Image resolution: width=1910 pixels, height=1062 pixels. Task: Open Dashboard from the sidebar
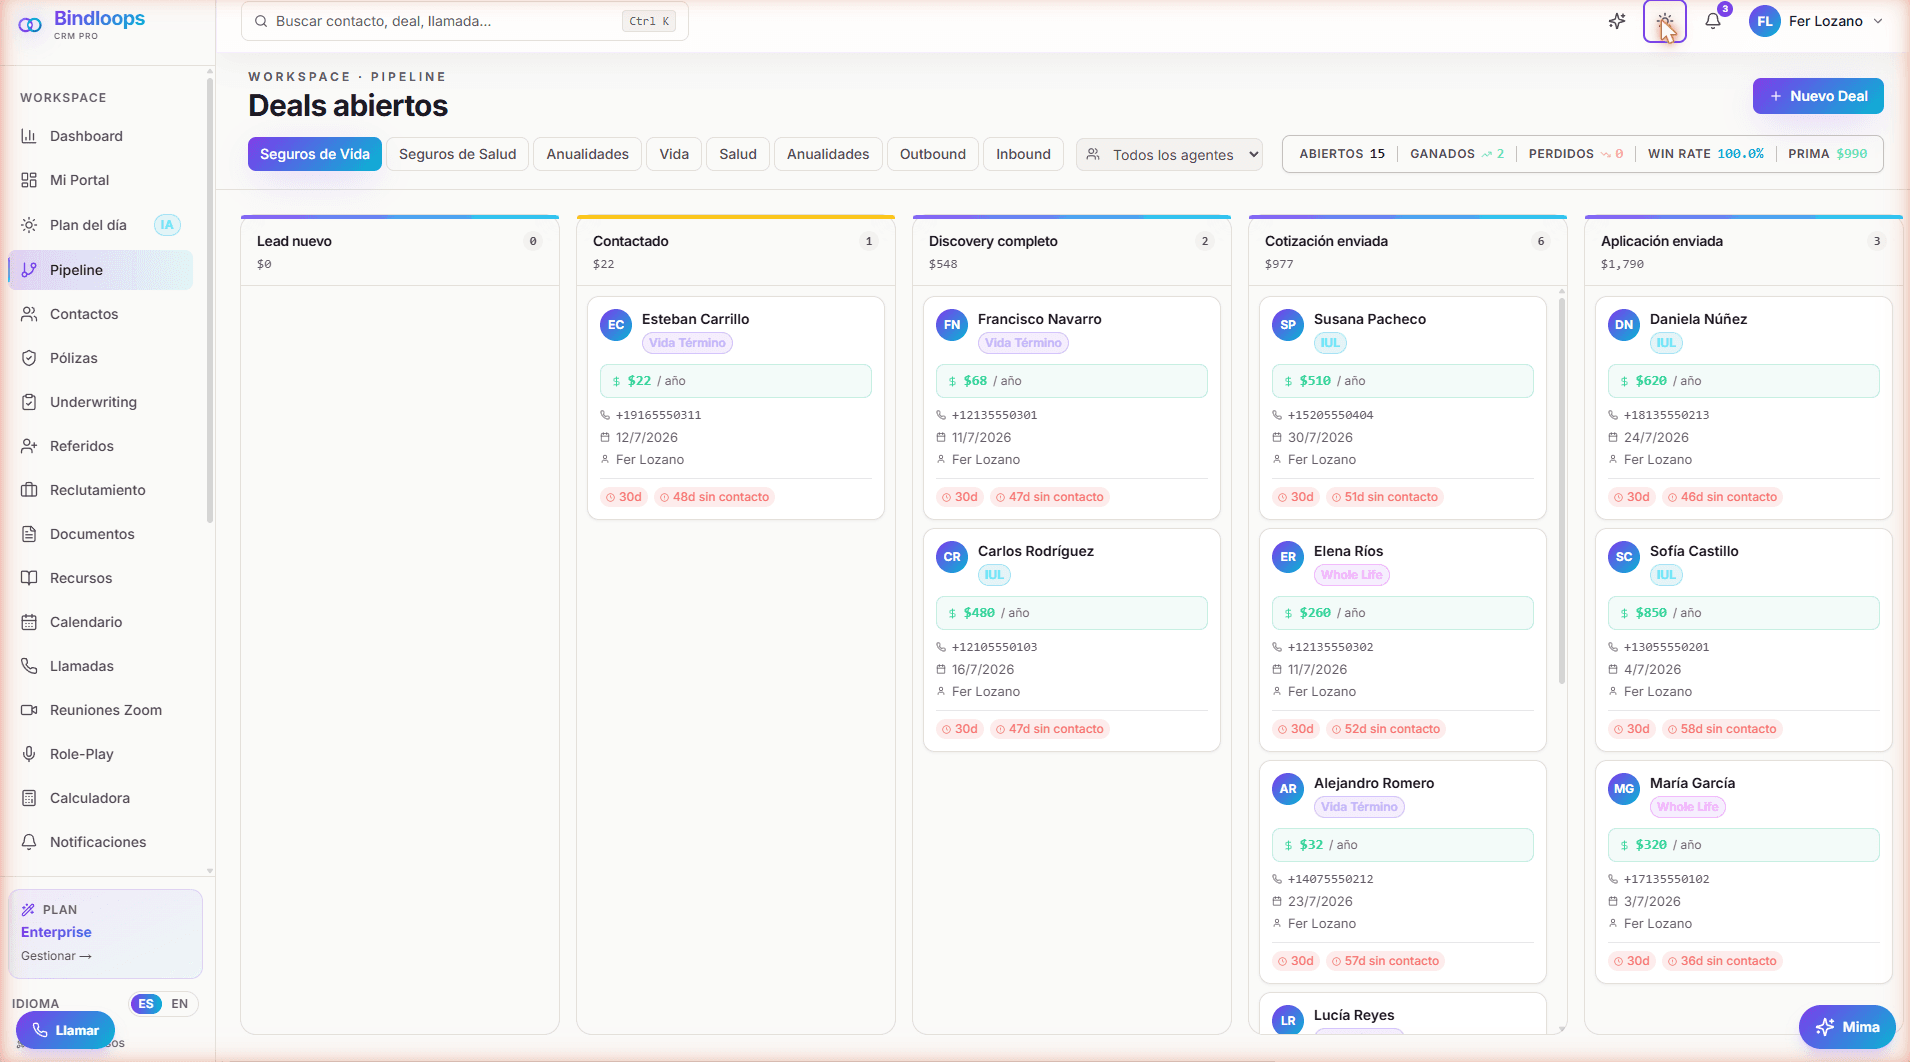100,136
